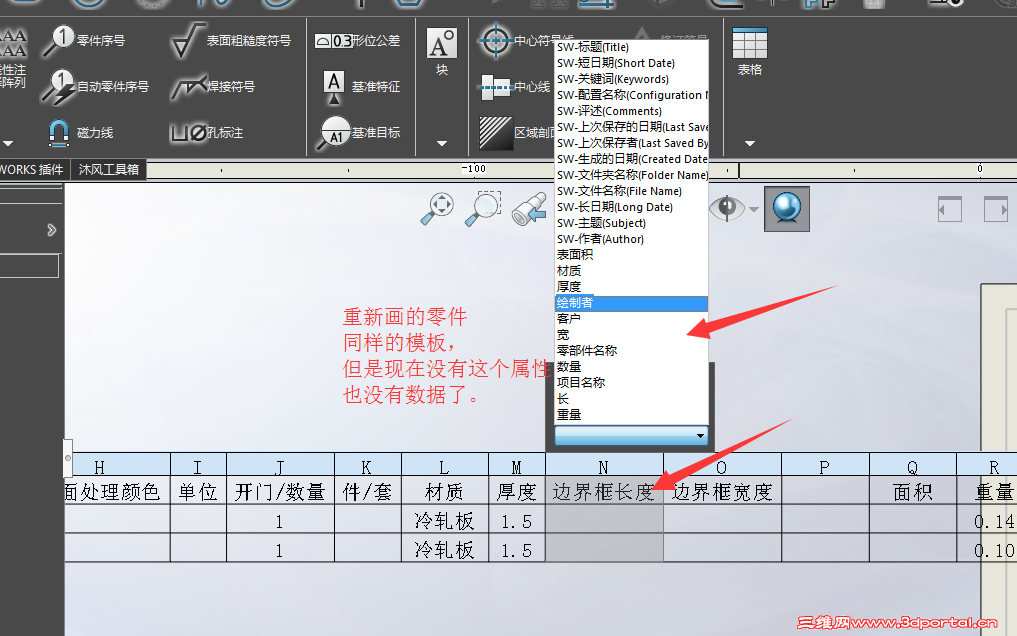Switch to the 沐风工具箱 tab

coord(108,169)
